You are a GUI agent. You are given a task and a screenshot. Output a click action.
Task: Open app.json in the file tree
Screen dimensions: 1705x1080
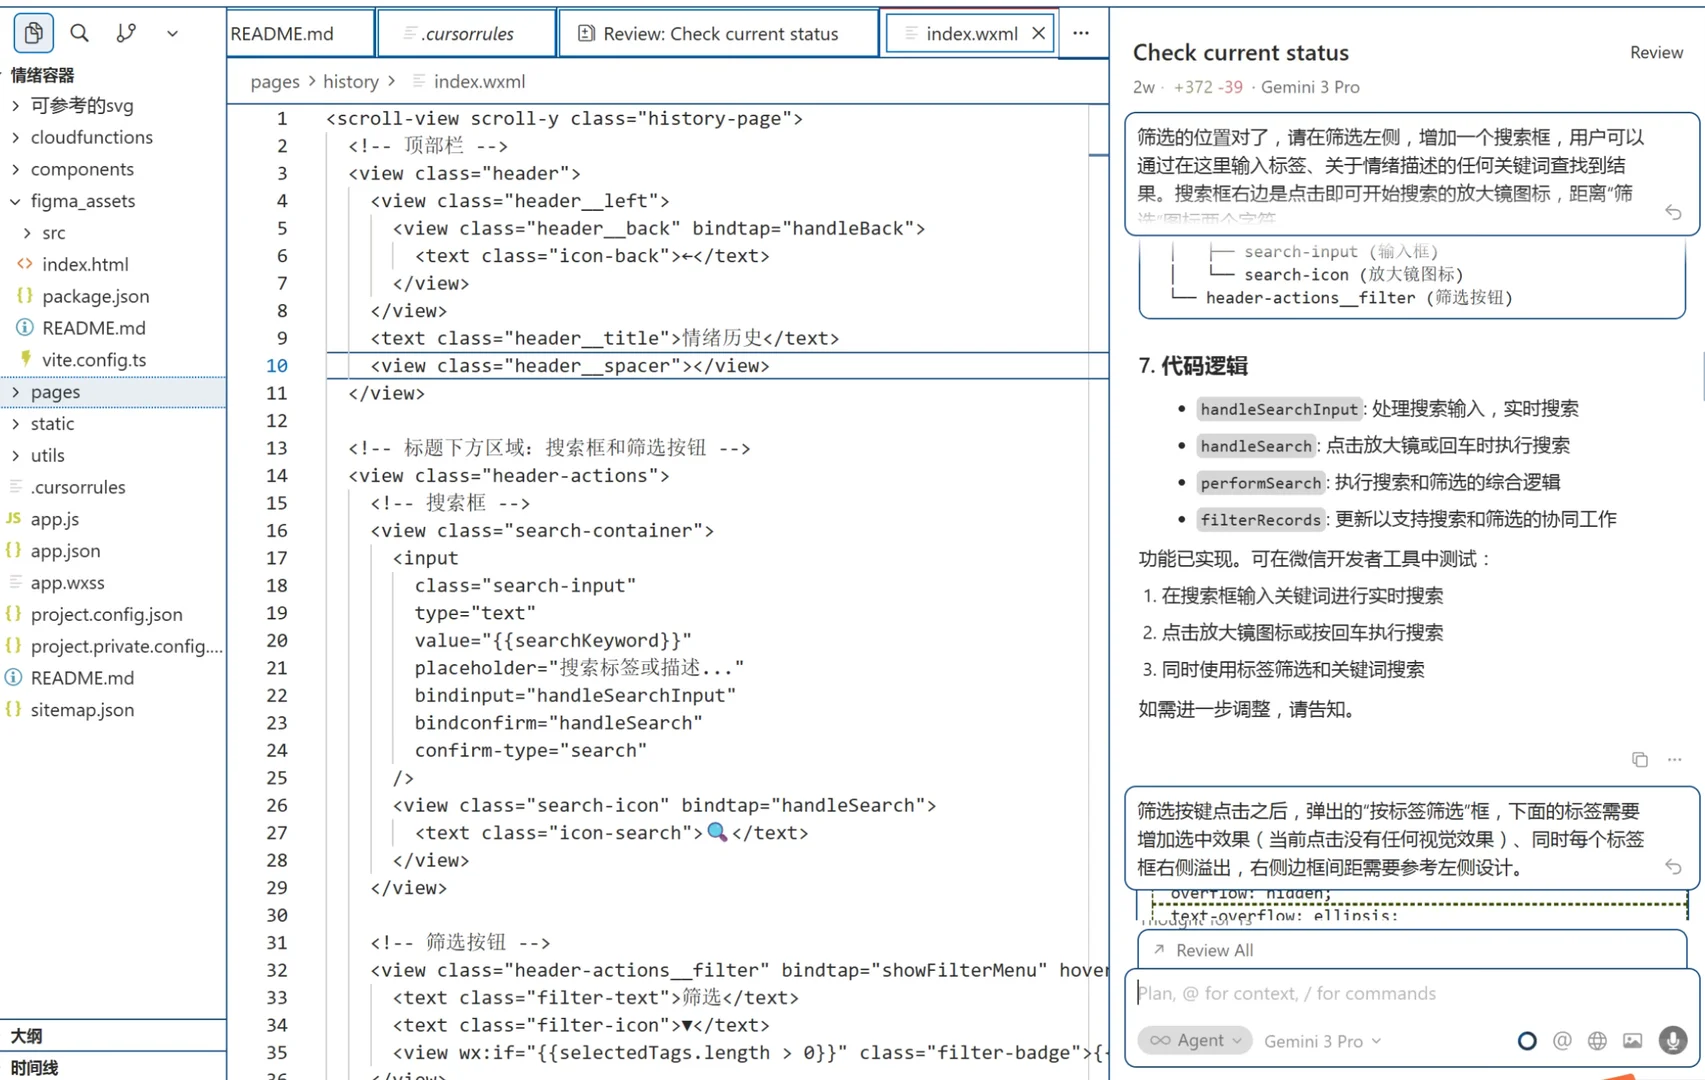point(113,551)
